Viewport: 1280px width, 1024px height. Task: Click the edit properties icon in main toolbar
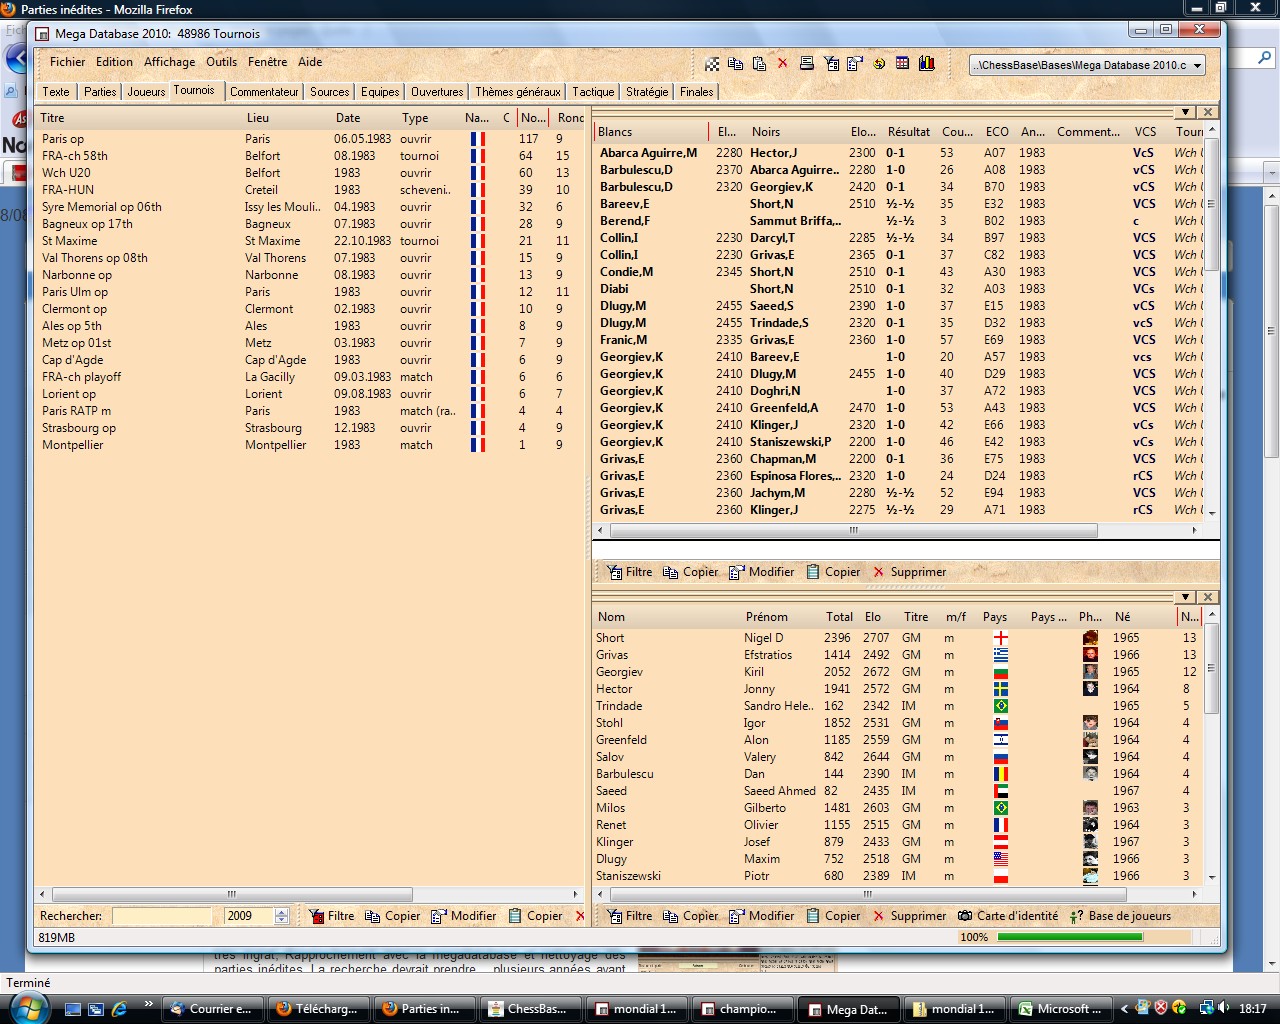[855, 64]
